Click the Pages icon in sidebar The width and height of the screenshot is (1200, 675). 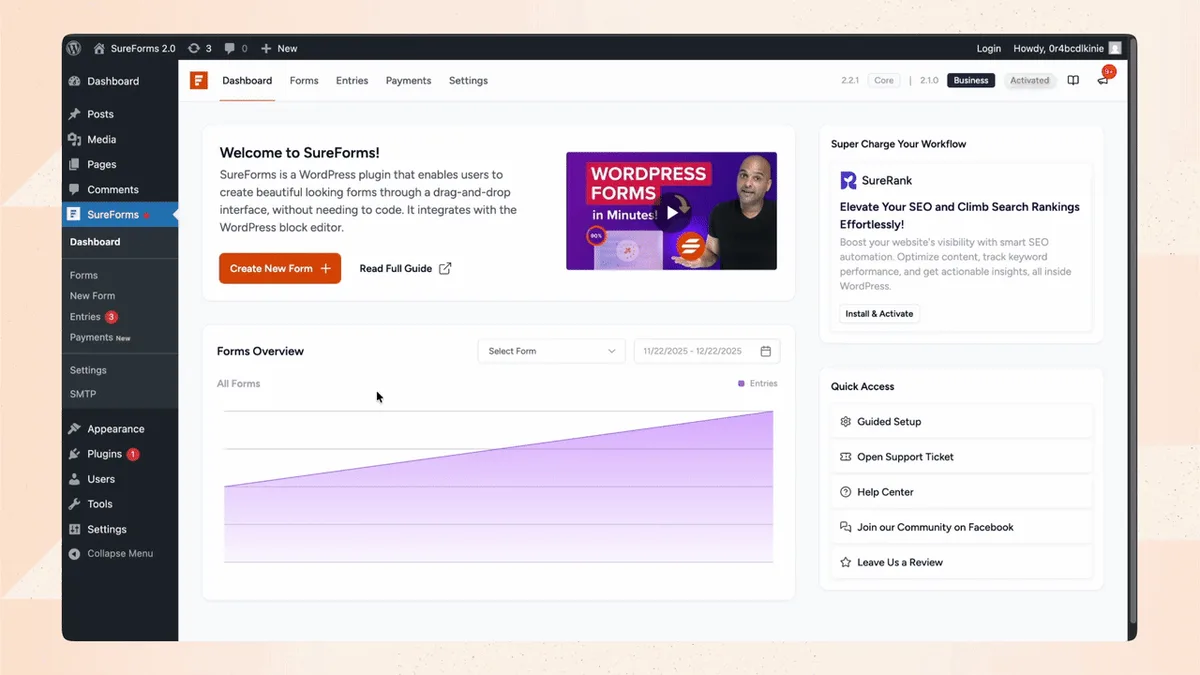(x=74, y=164)
